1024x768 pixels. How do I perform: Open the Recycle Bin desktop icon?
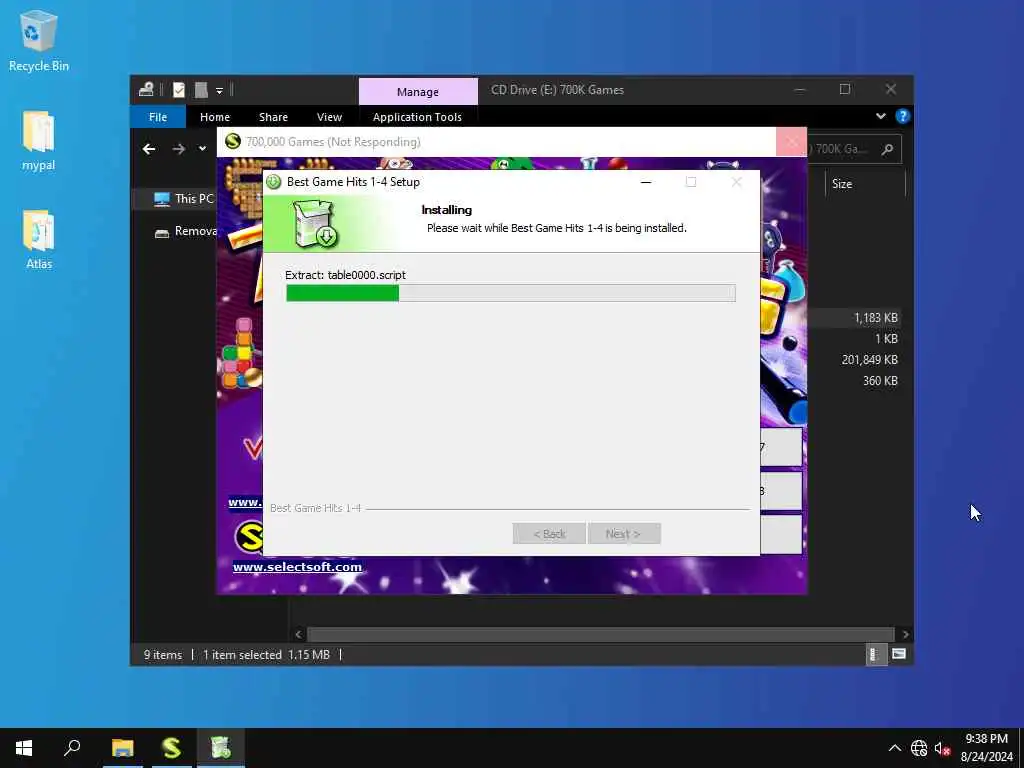click(39, 41)
